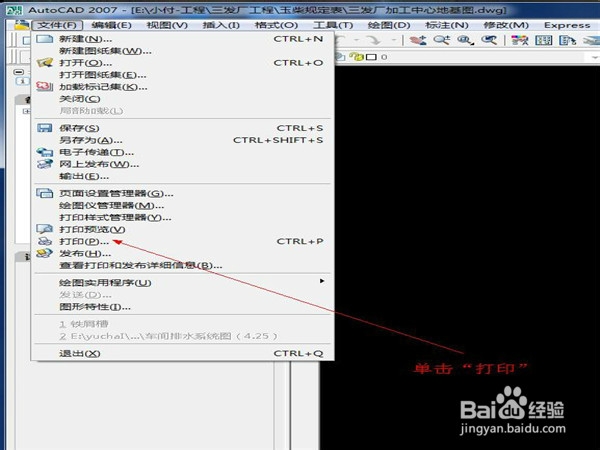Choose 退出(X) to quit AutoCAD
Screen dimensions: 600x450
point(183,354)
